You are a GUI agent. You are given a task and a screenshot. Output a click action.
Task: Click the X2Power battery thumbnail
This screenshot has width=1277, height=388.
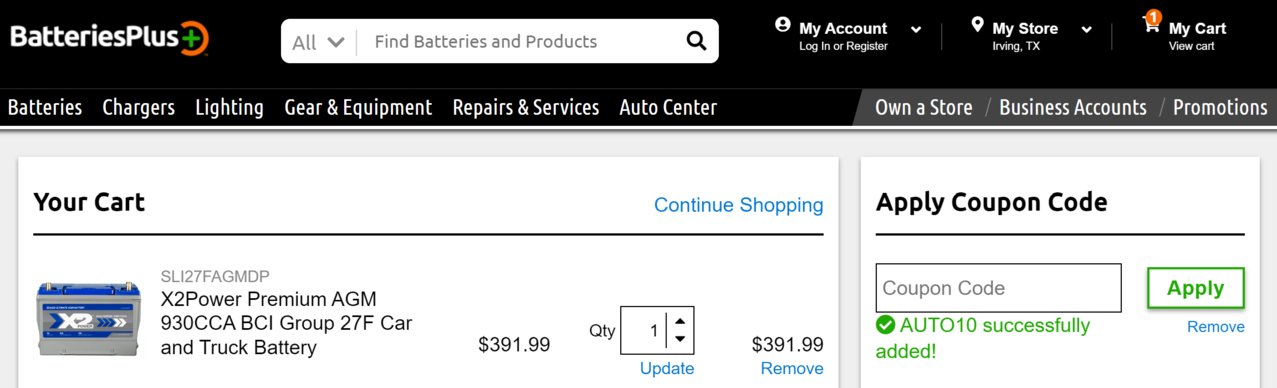click(88, 317)
